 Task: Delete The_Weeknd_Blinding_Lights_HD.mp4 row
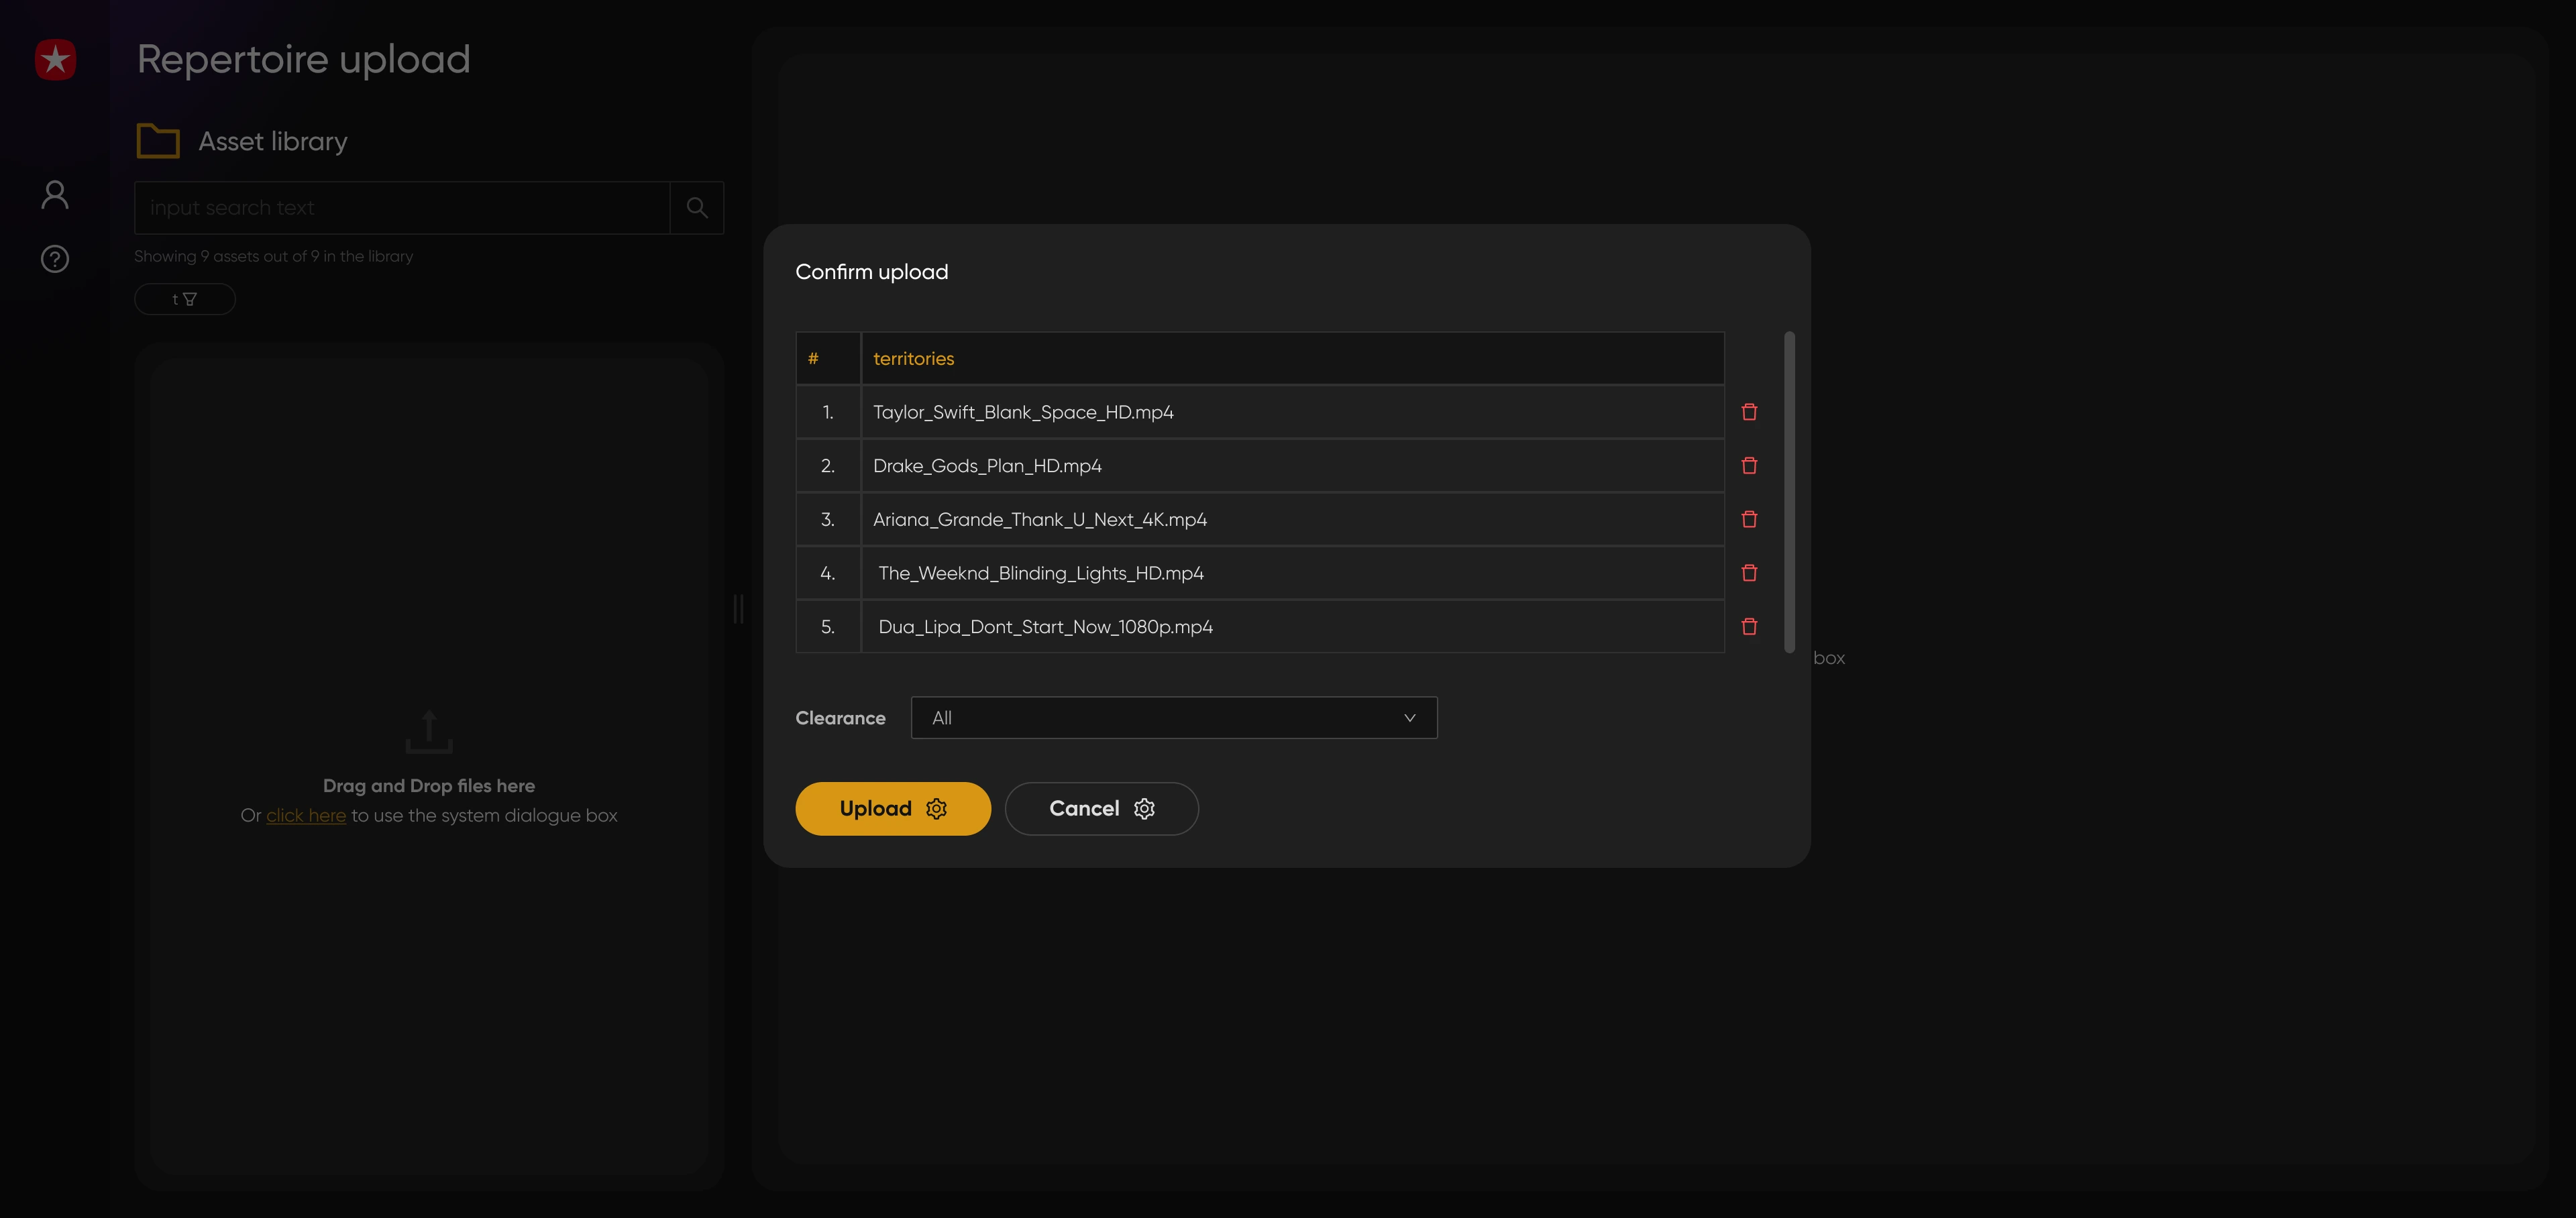[x=1749, y=573]
